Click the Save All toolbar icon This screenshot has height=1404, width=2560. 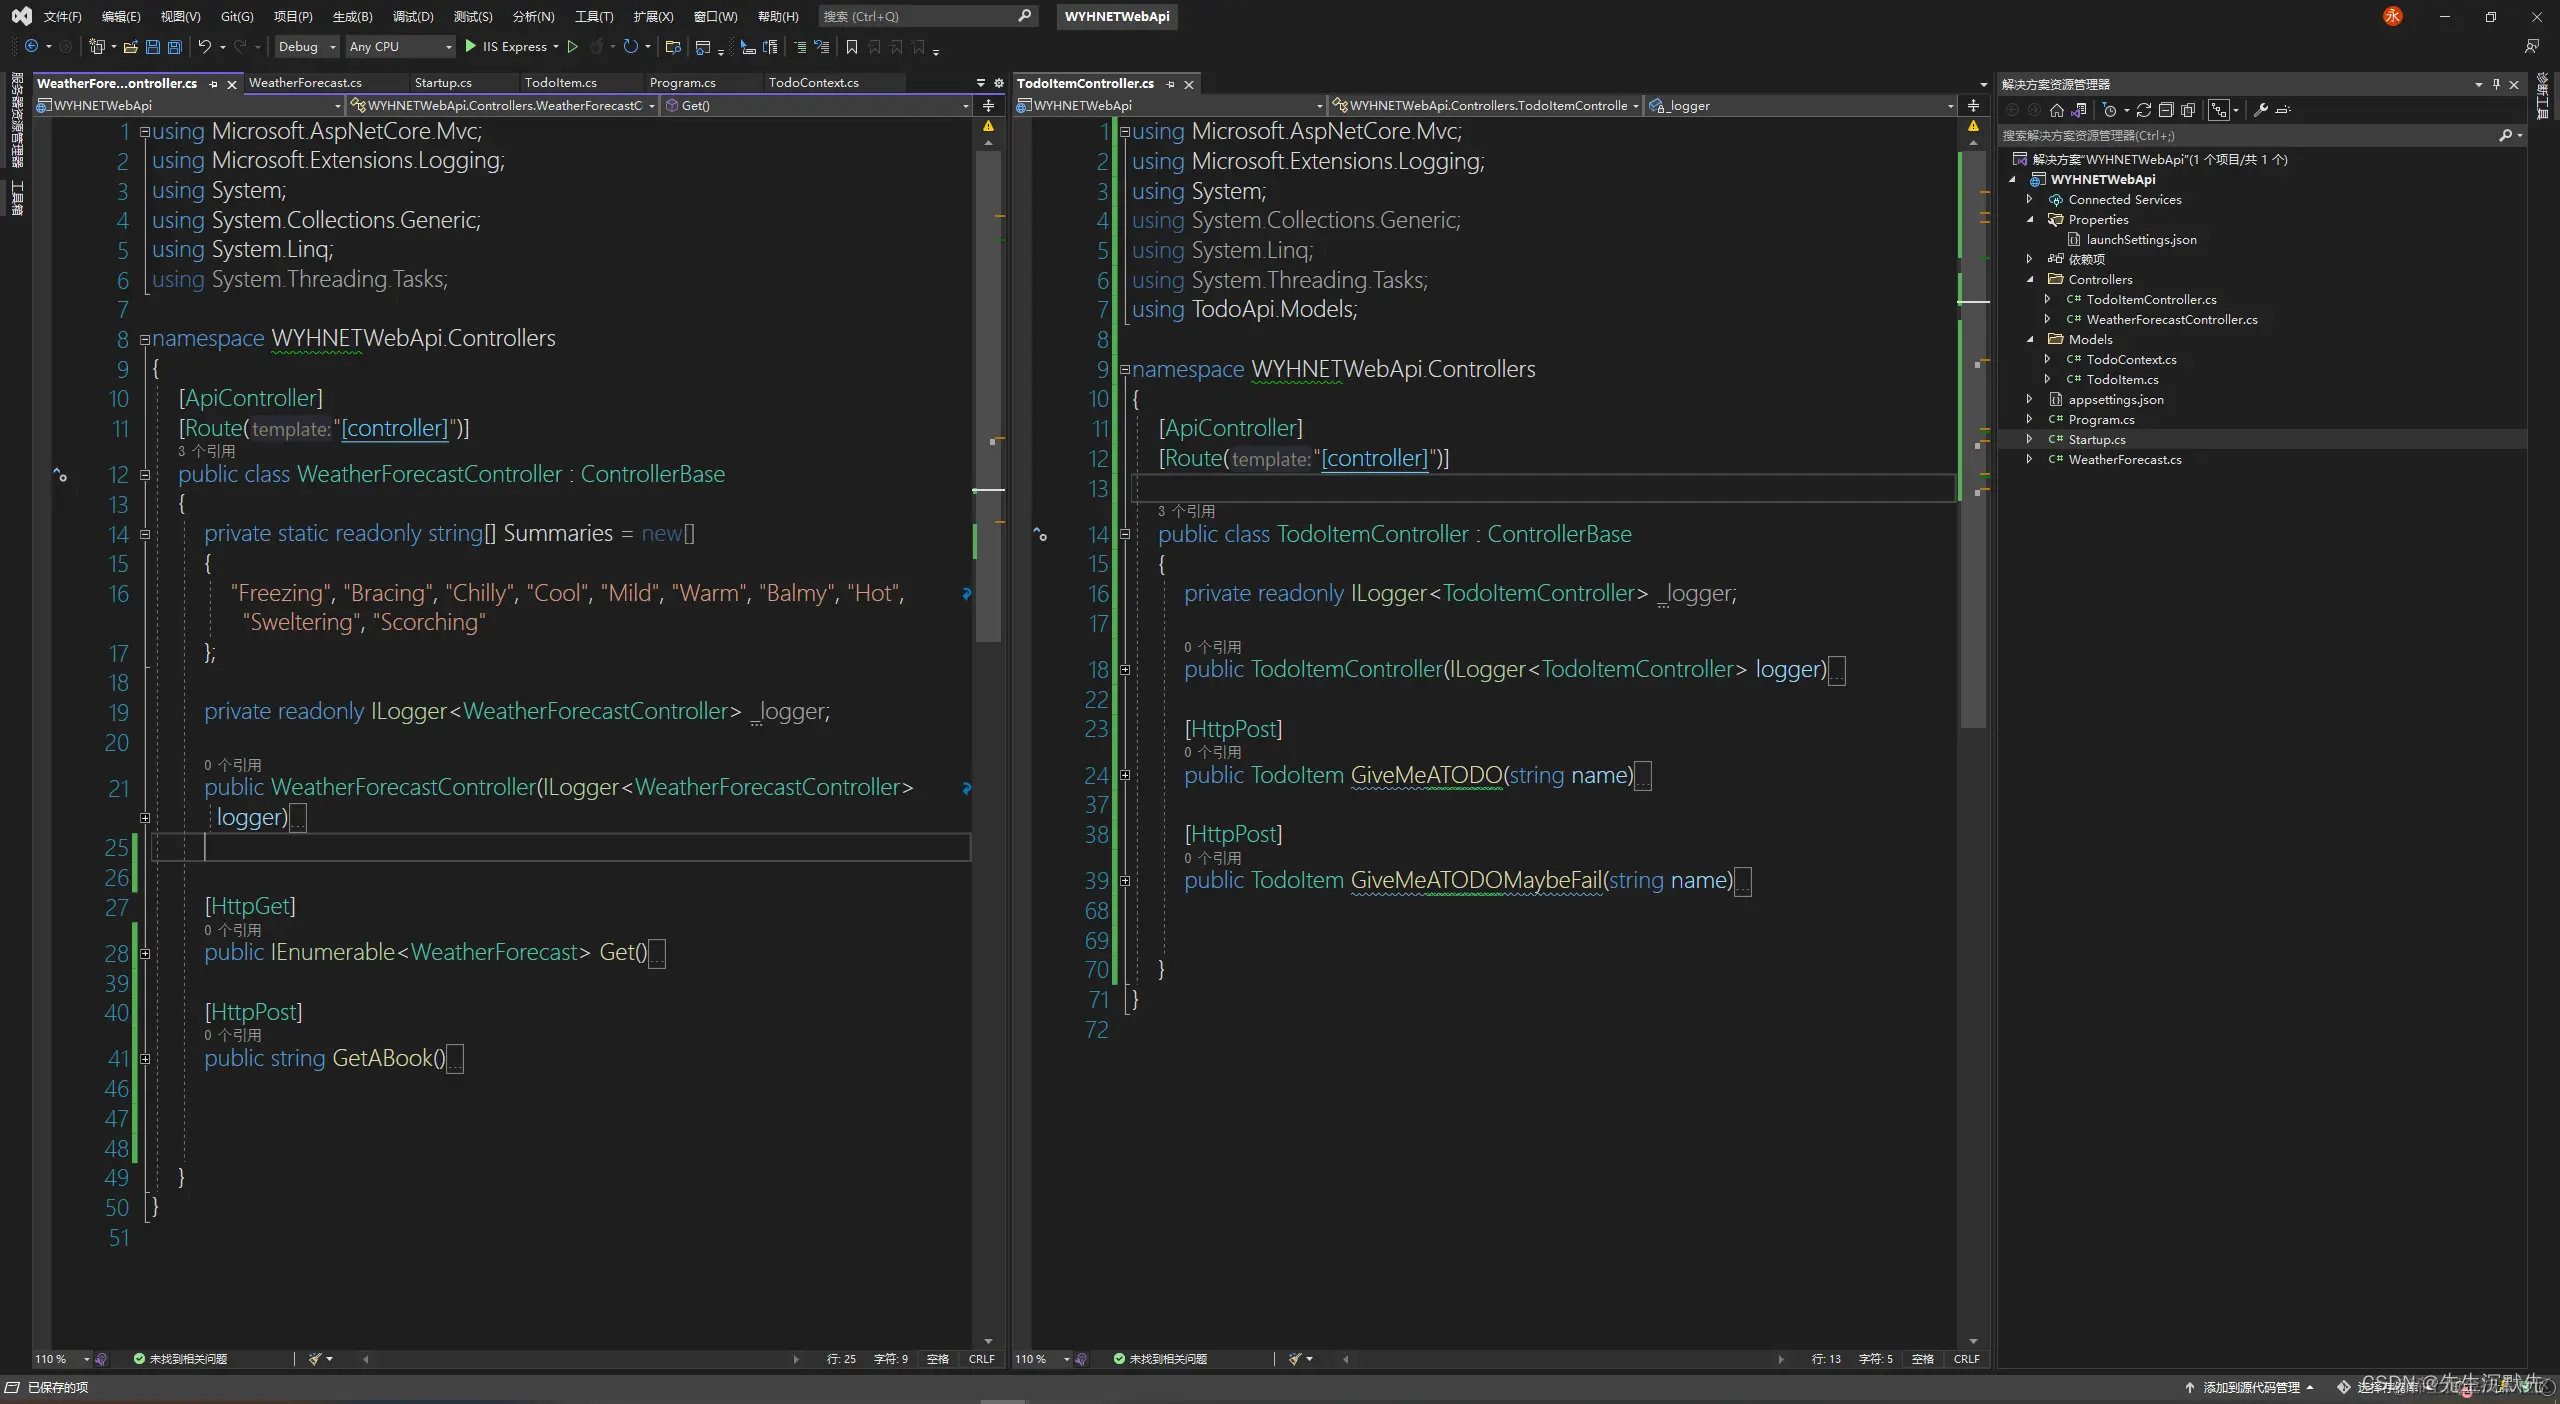(175, 46)
